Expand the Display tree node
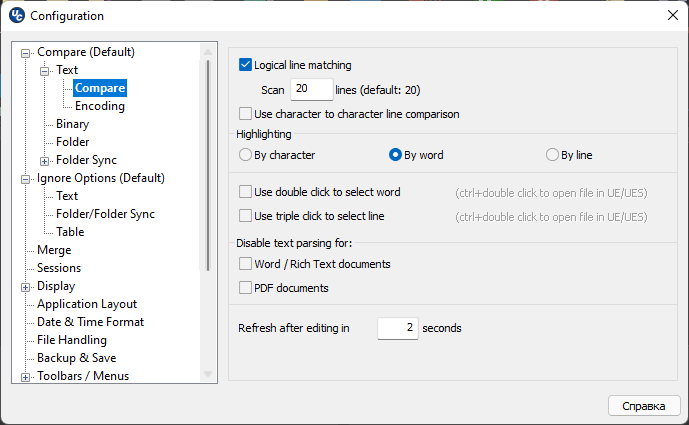The height and width of the screenshot is (425, 689). click(26, 286)
